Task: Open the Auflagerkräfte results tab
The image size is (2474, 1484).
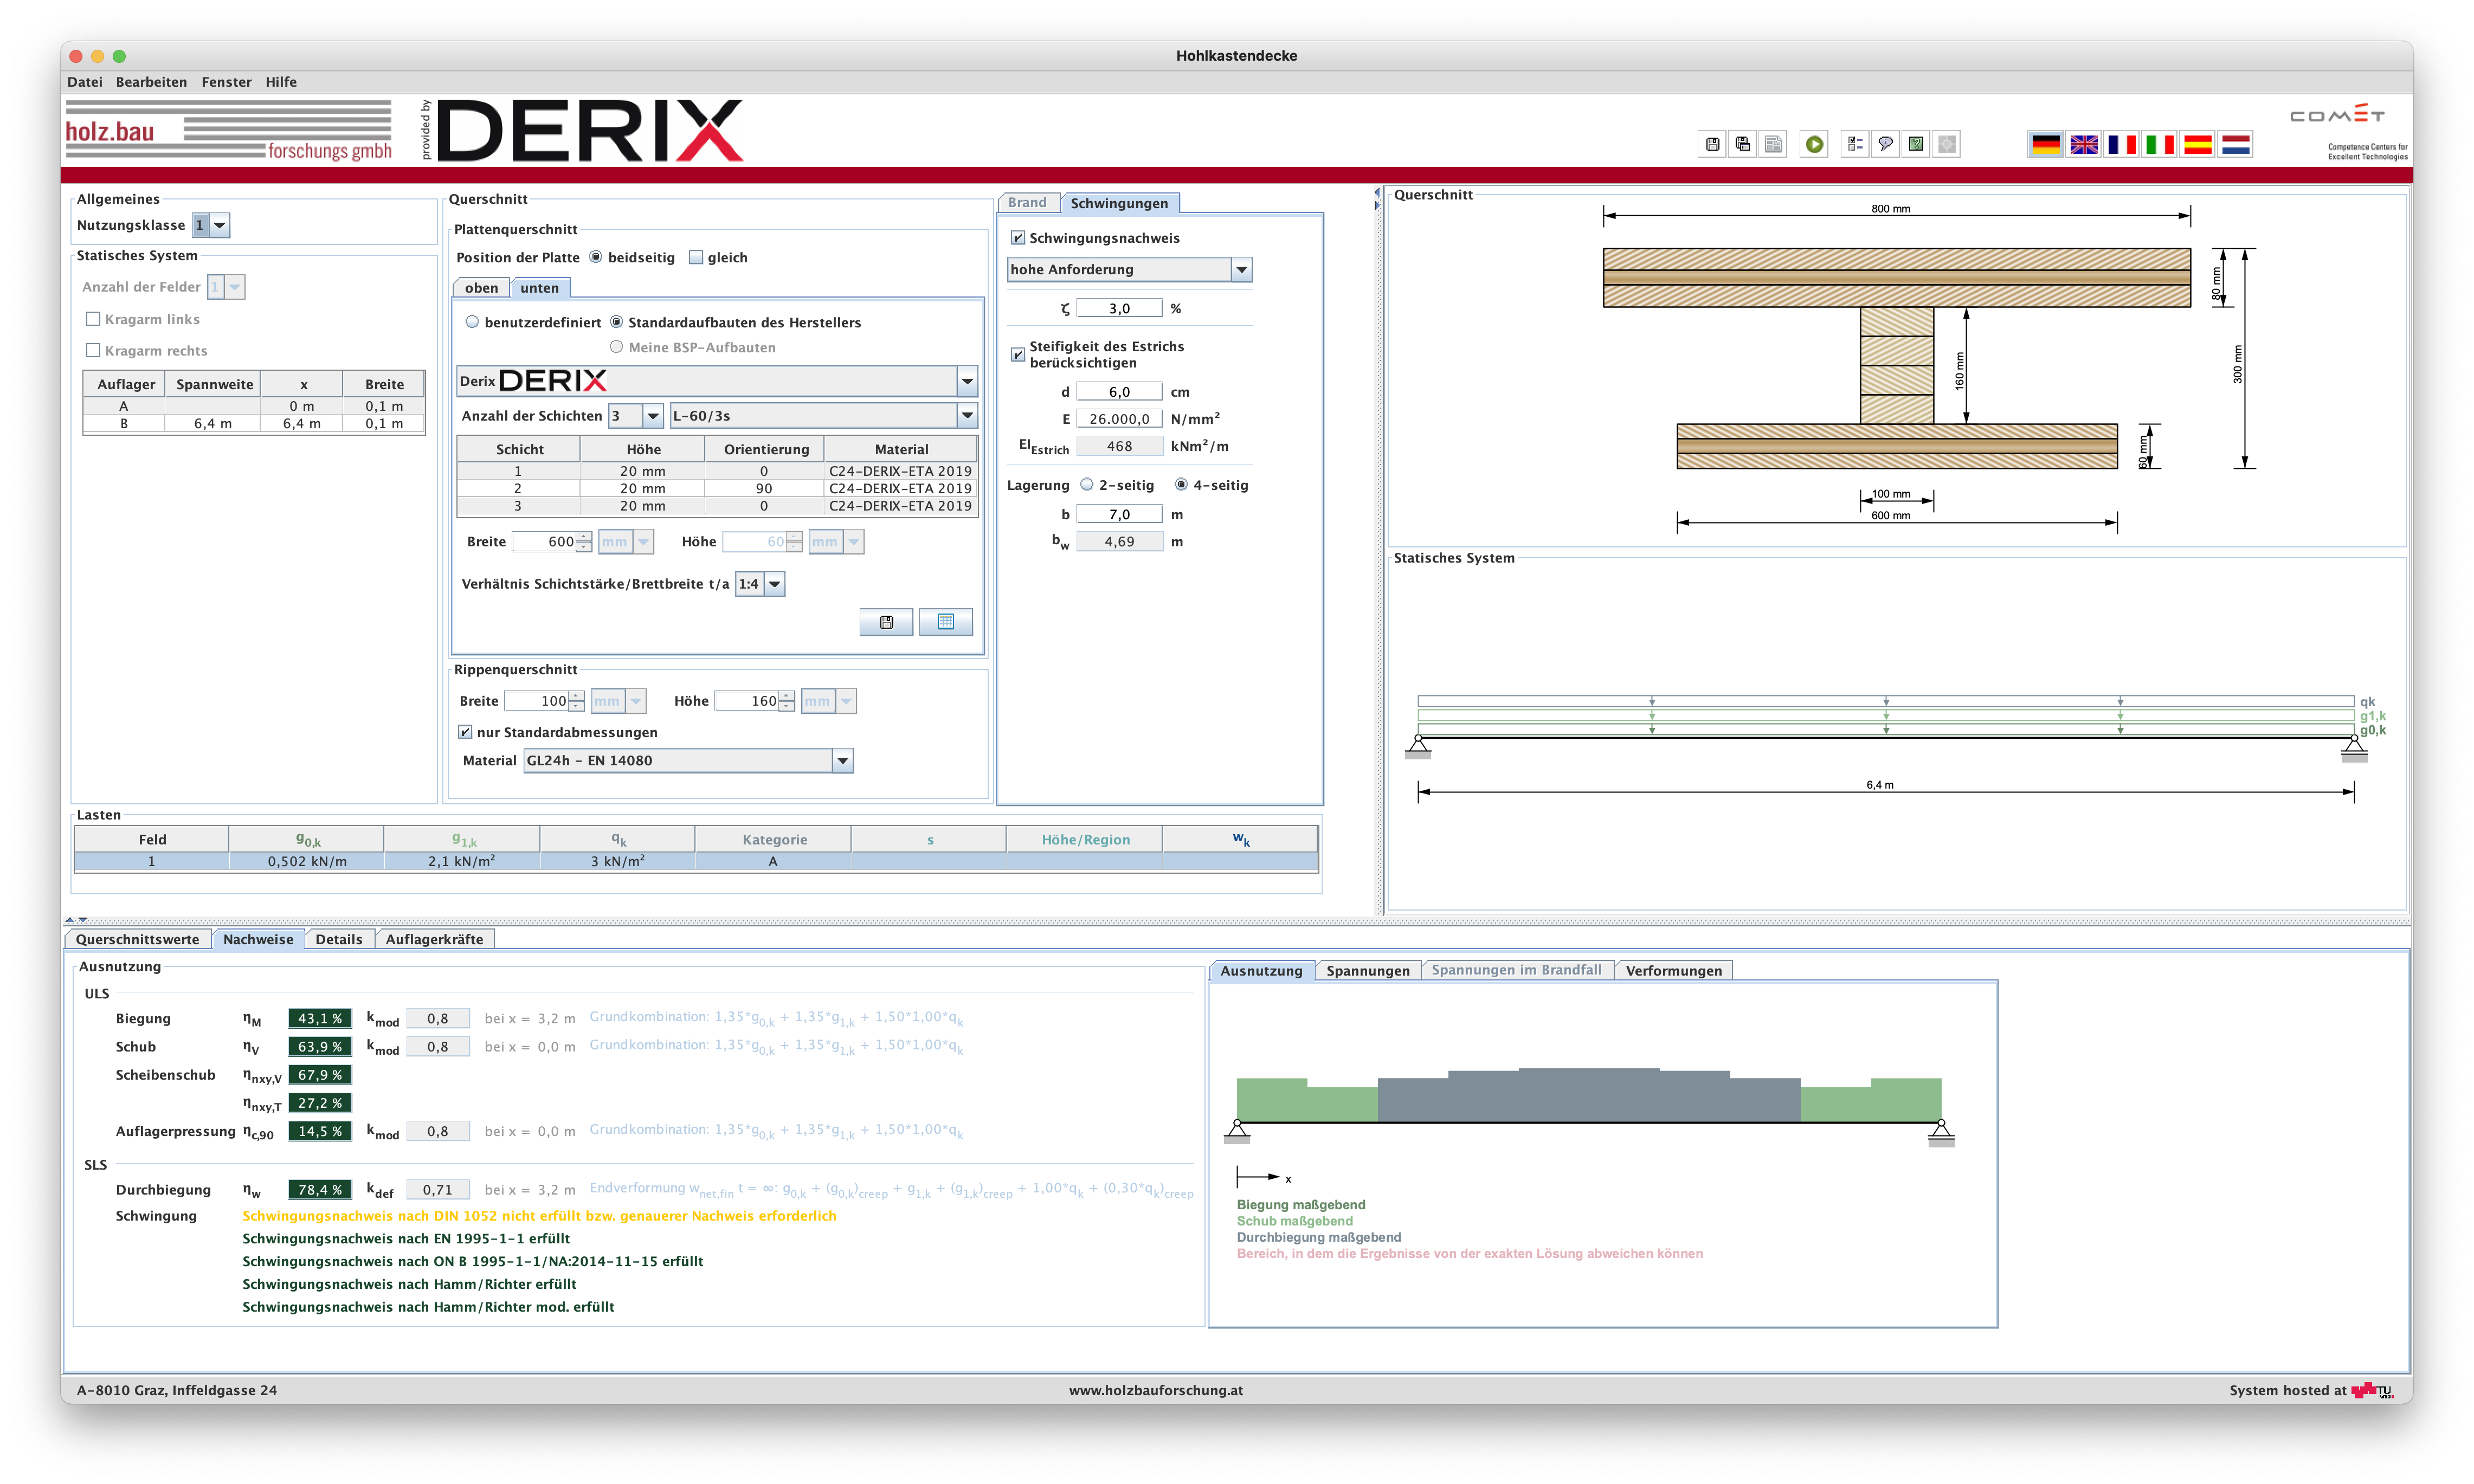Action: pos(434,939)
